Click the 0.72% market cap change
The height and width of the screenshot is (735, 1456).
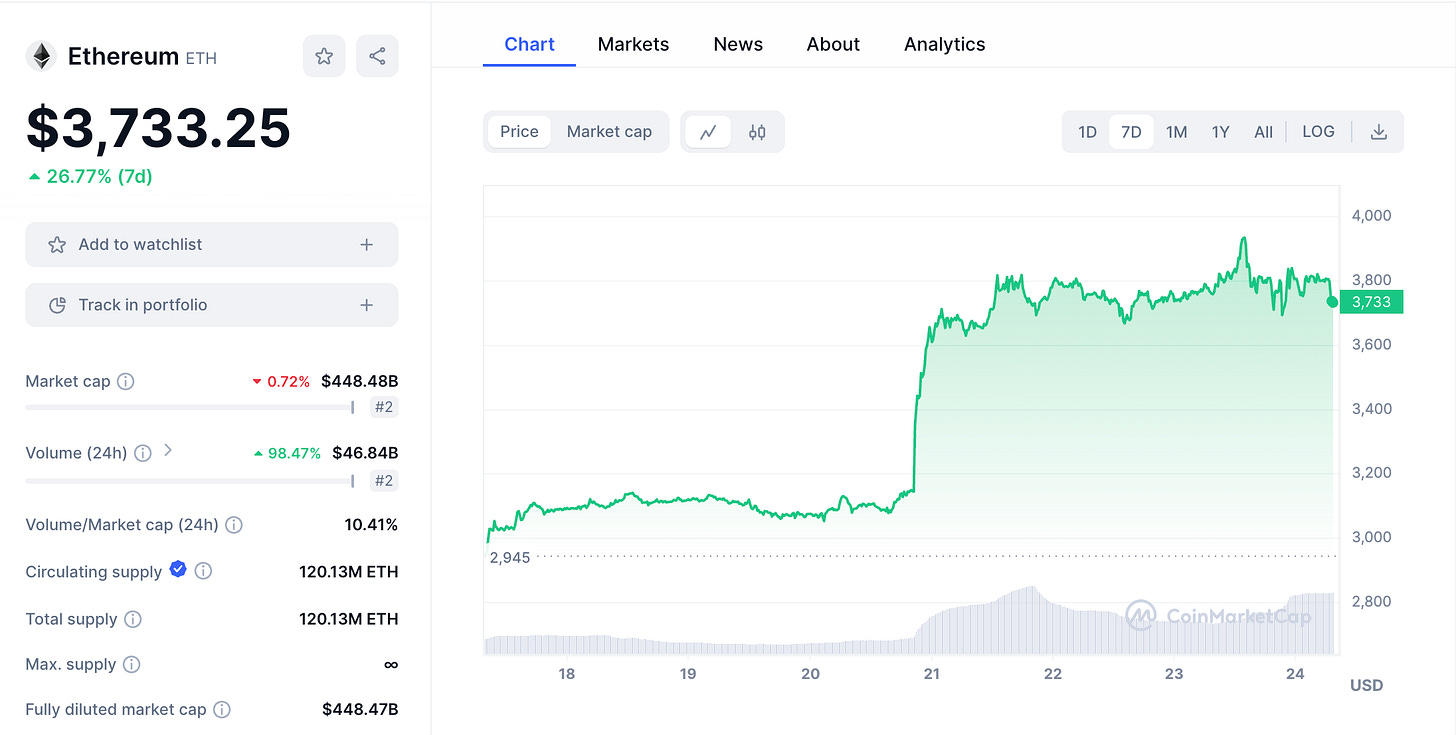point(281,382)
